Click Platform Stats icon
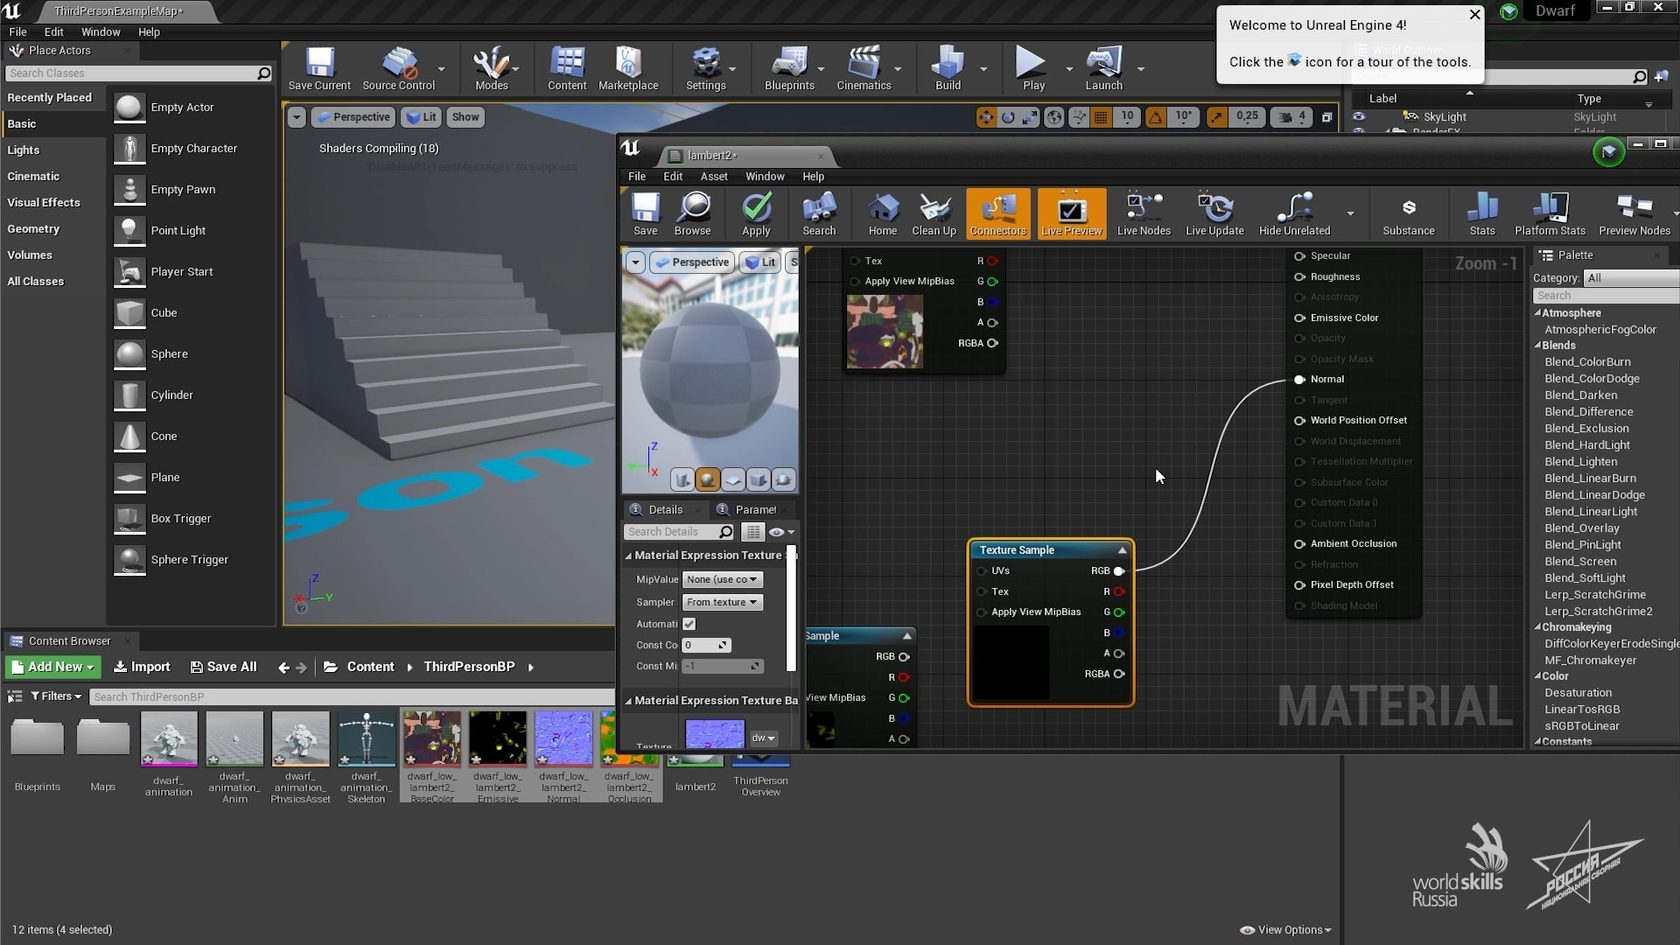The image size is (1680, 945). coord(1550,214)
